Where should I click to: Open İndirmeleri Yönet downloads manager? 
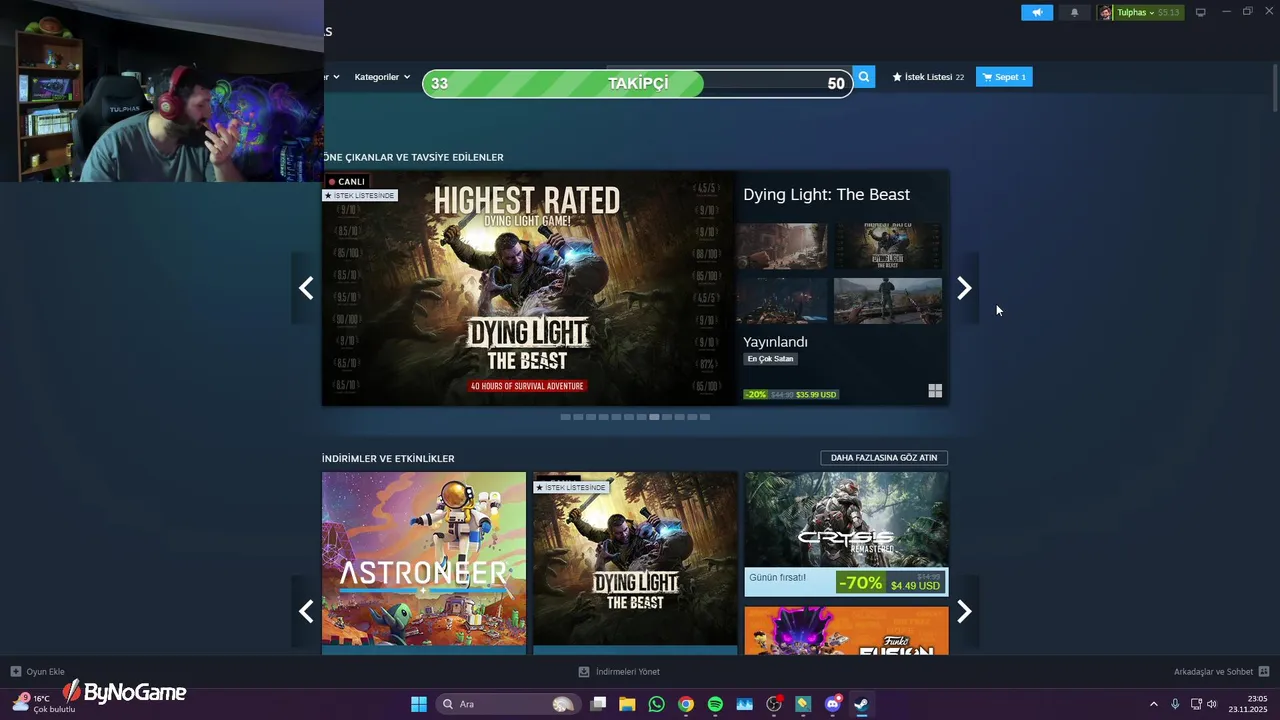click(x=619, y=672)
